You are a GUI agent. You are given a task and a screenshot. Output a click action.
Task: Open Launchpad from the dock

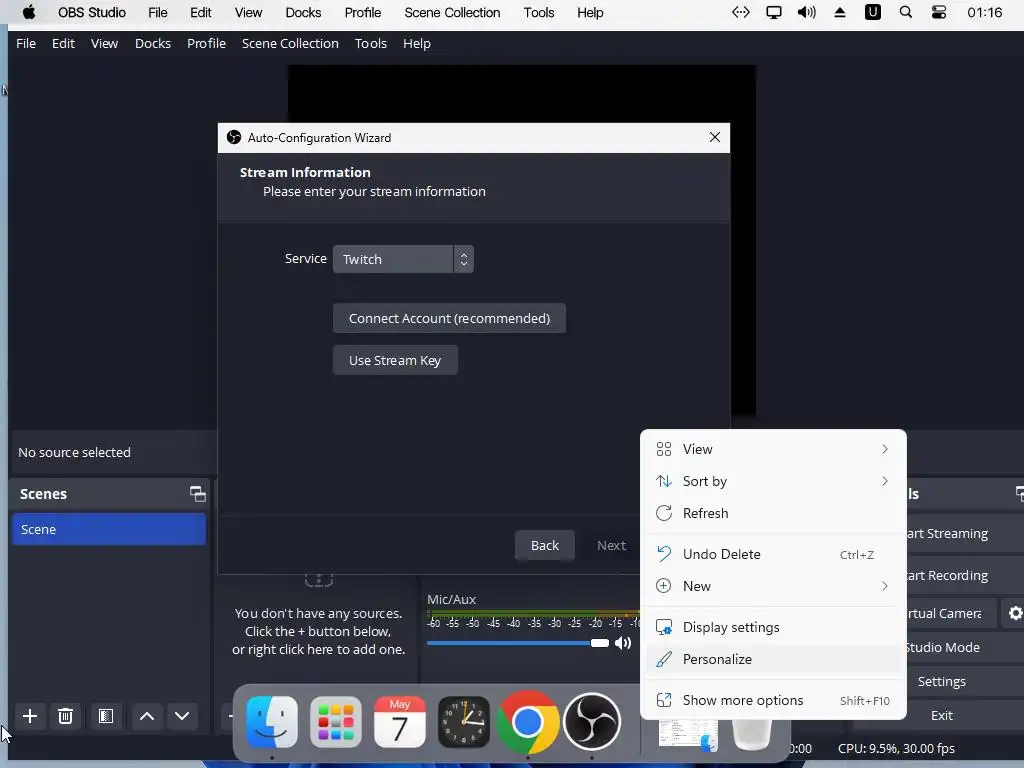[x=336, y=722]
